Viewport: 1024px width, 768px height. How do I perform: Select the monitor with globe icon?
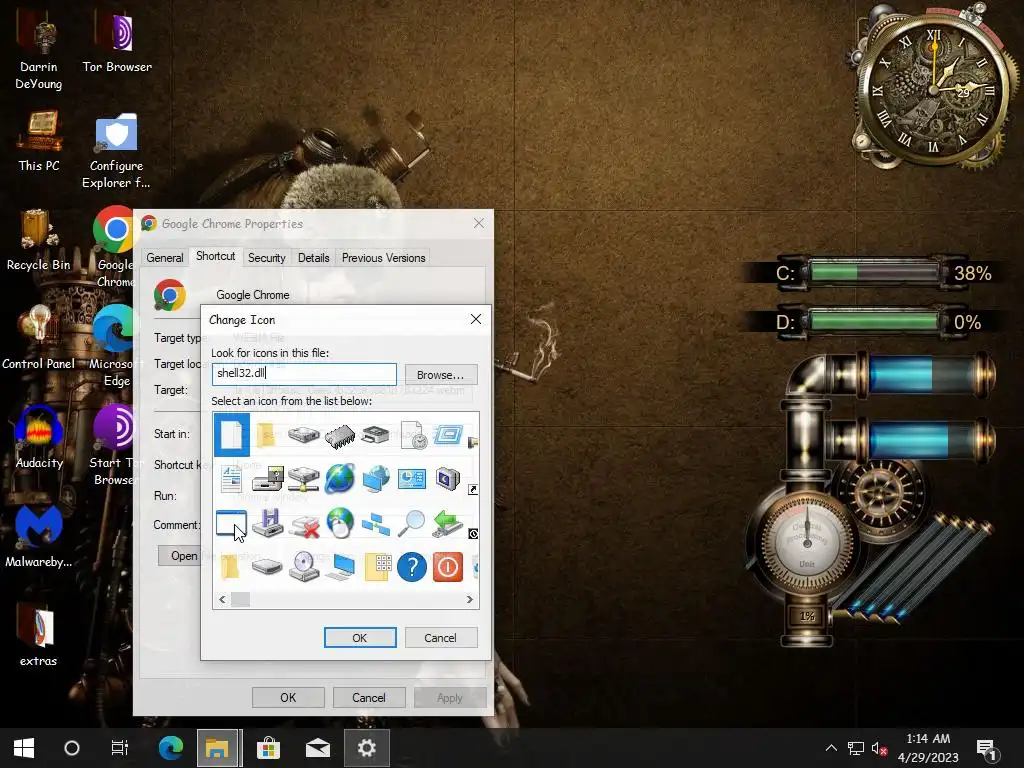click(376, 479)
